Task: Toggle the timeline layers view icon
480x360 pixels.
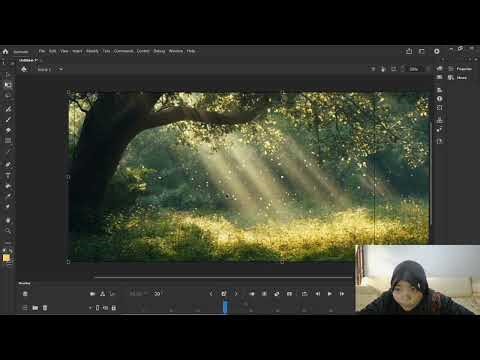Action: pyautogui.click(x=25, y=294)
